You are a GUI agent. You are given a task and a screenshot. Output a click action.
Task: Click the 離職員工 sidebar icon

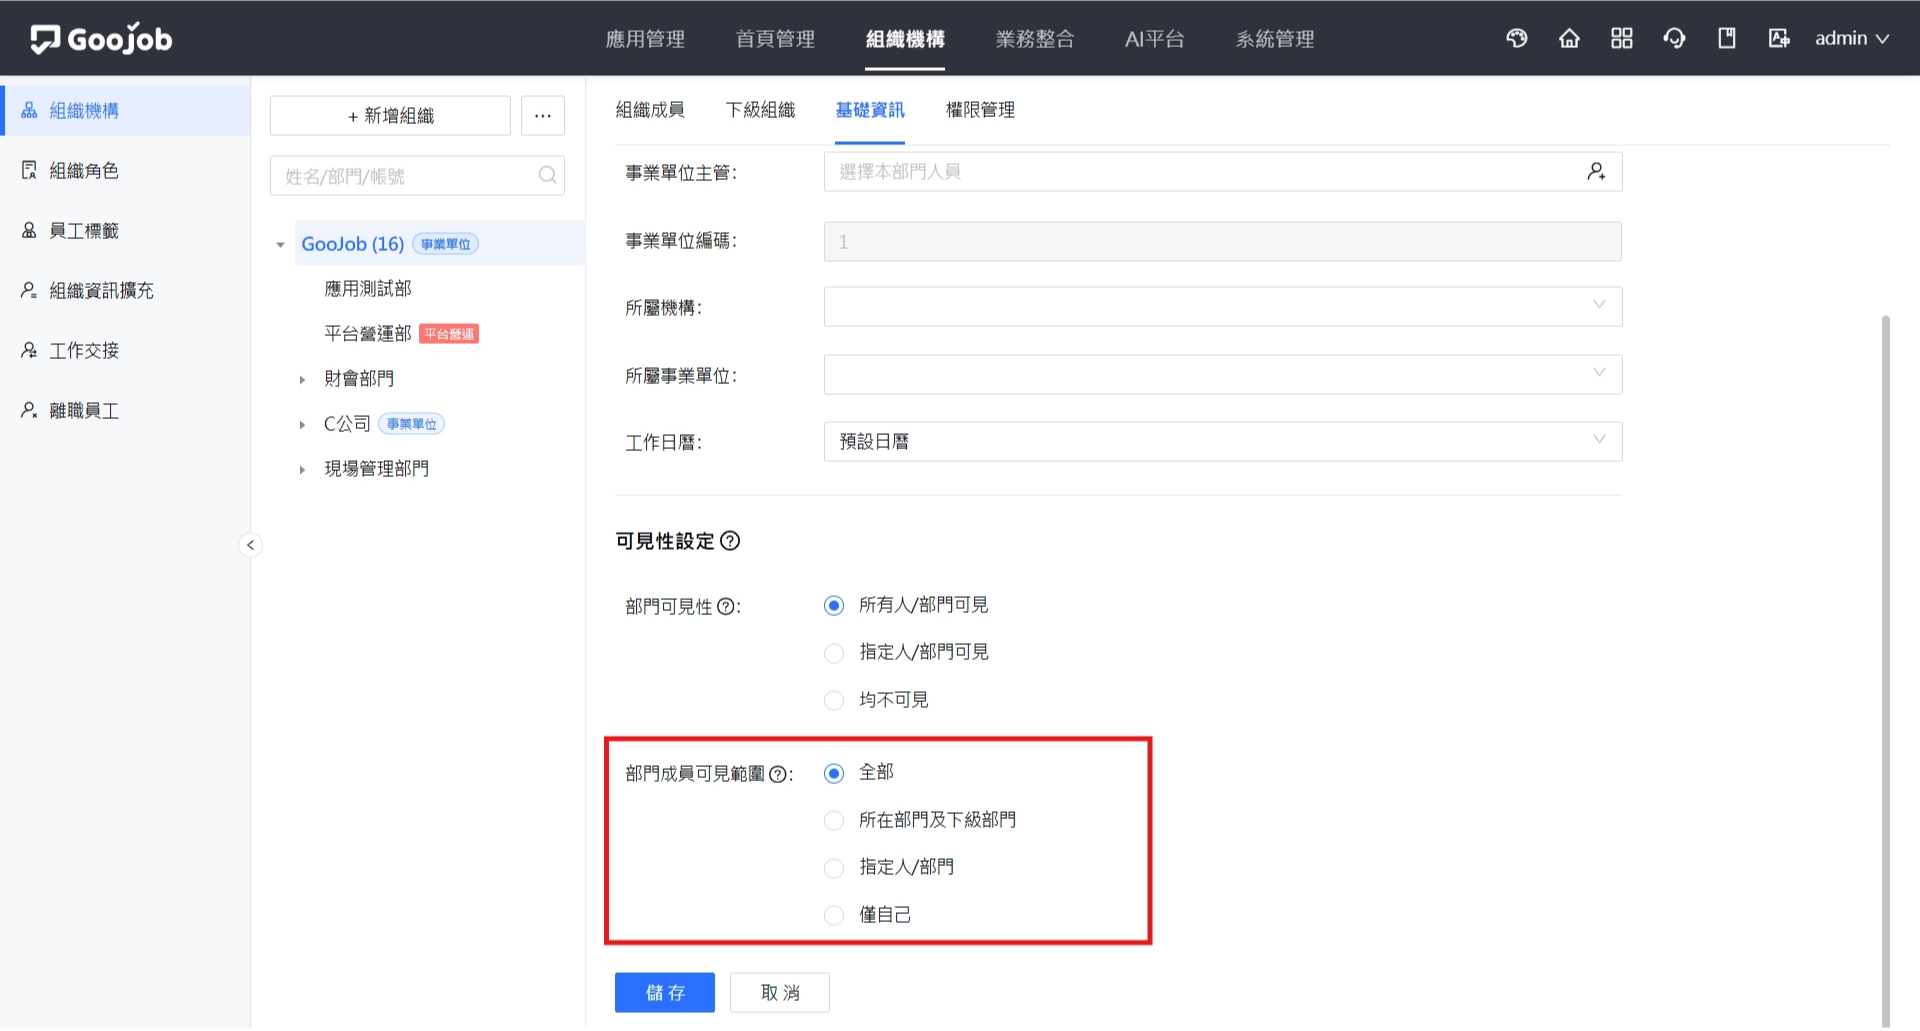point(29,410)
